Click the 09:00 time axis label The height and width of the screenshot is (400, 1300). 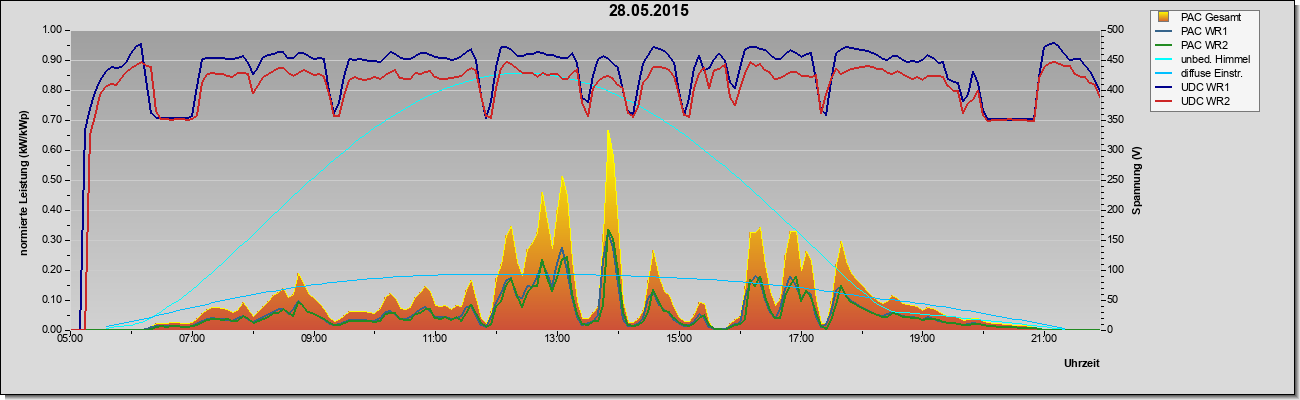point(313,340)
